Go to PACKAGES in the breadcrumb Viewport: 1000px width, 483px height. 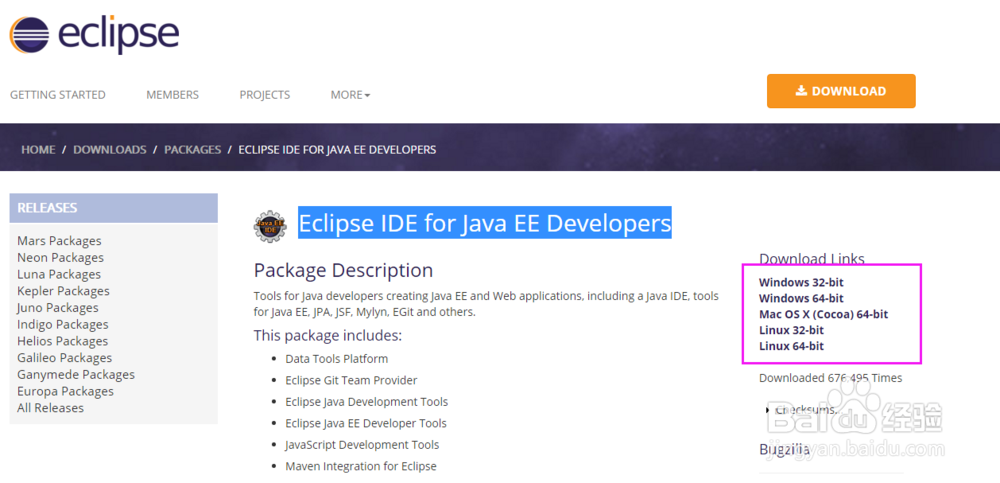tap(193, 149)
